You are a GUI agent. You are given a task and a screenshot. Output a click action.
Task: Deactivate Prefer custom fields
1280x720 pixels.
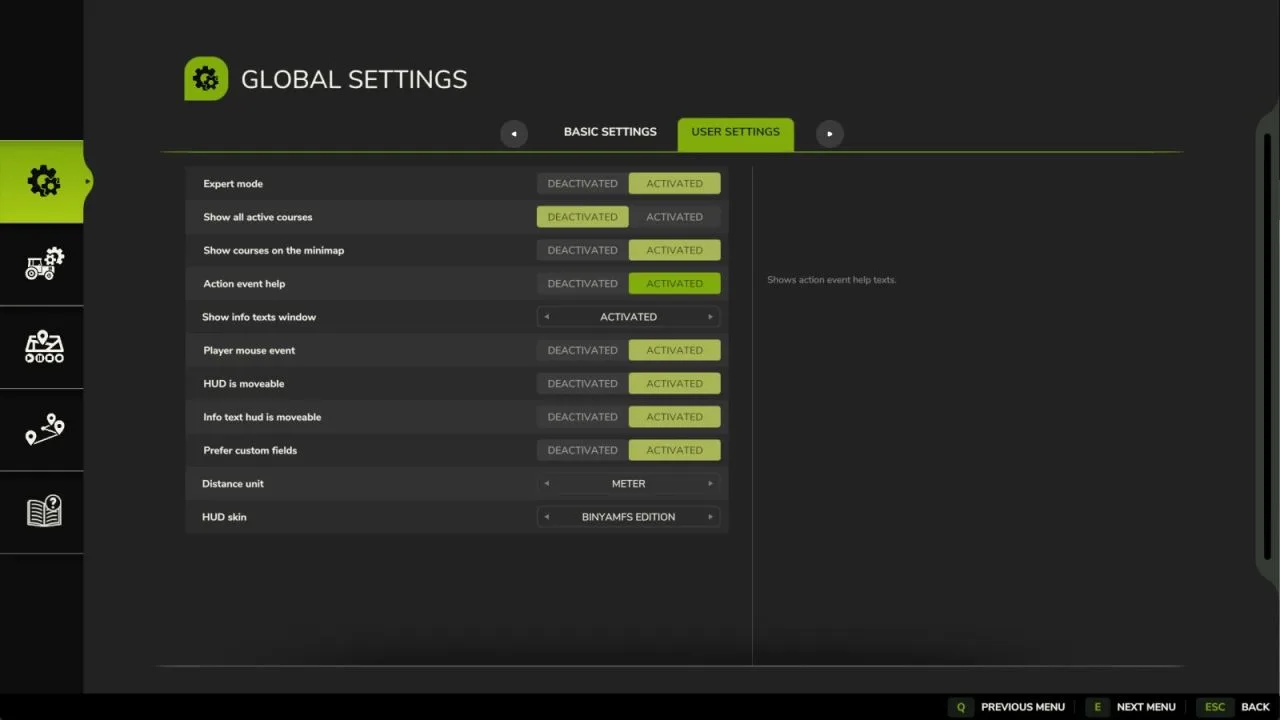click(x=583, y=450)
